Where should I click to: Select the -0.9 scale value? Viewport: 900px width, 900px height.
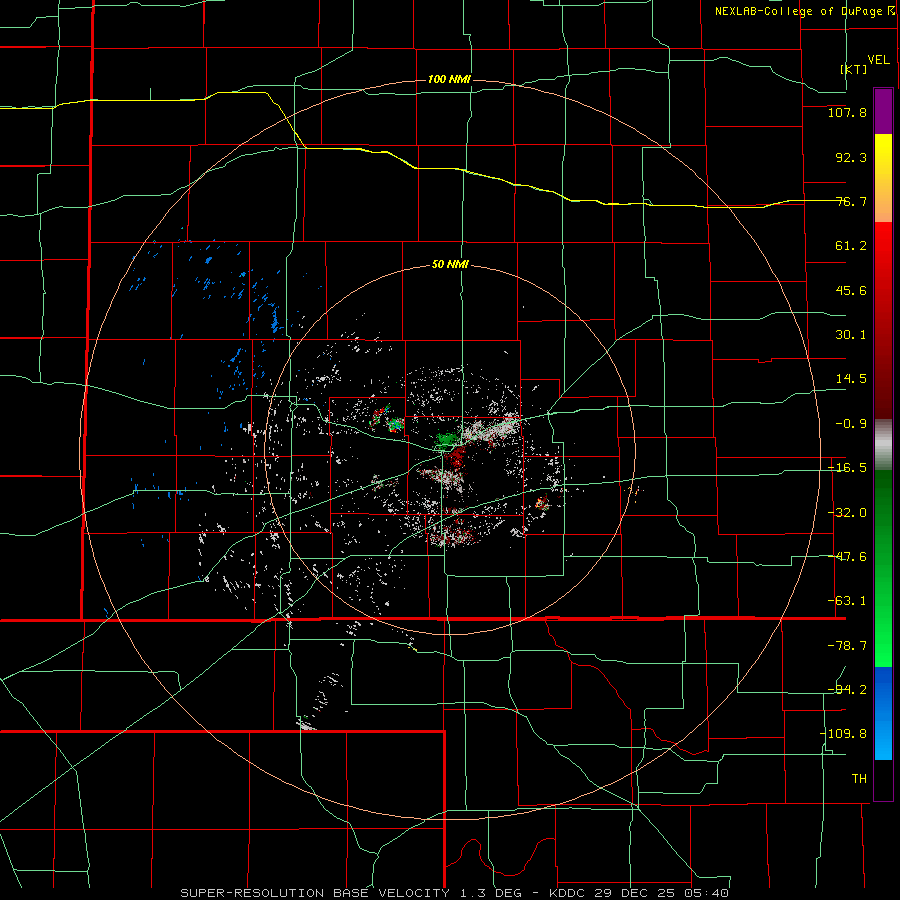coord(851,424)
